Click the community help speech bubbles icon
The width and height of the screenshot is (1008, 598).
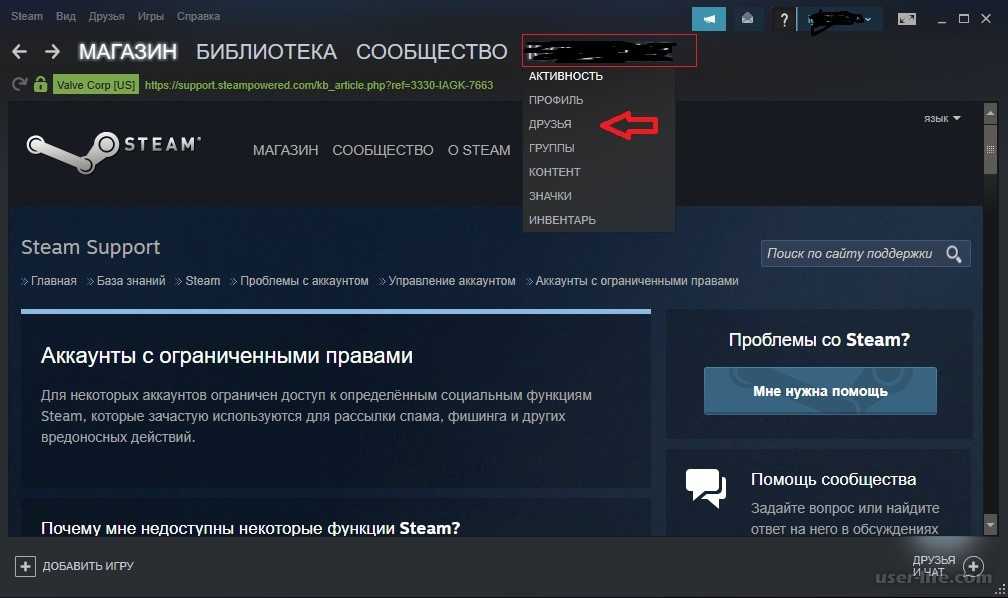(706, 488)
